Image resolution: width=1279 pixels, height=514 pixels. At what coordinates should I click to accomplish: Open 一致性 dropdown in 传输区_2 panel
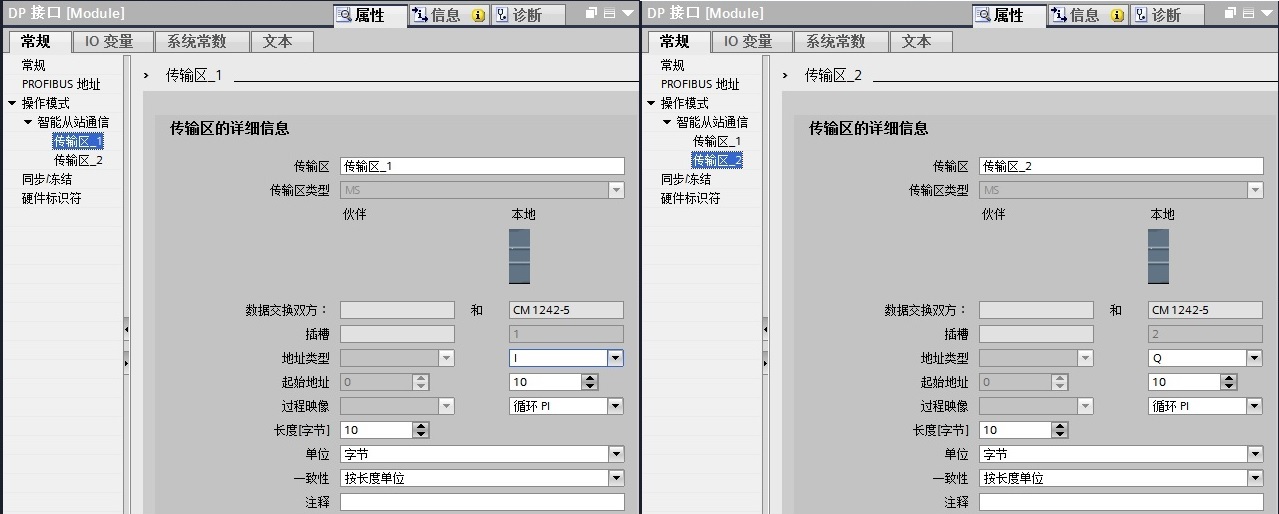point(1254,478)
